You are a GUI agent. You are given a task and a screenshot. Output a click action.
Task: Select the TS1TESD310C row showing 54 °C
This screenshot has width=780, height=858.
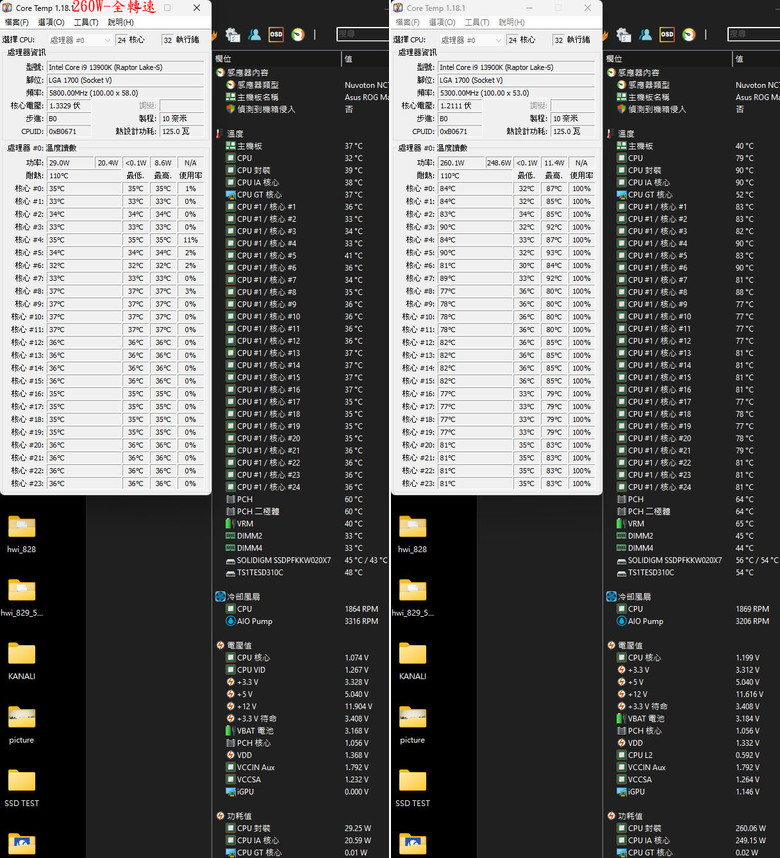click(x=692, y=572)
